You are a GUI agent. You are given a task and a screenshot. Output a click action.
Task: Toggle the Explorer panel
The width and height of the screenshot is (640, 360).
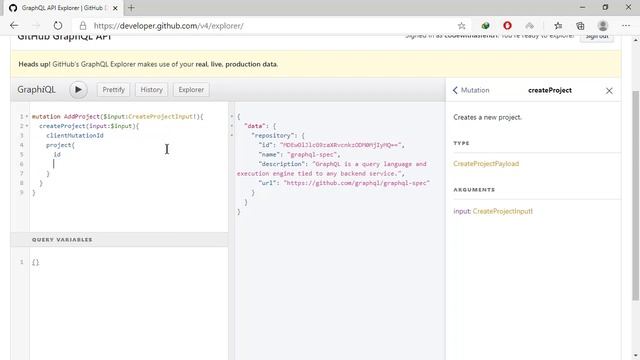(x=191, y=90)
